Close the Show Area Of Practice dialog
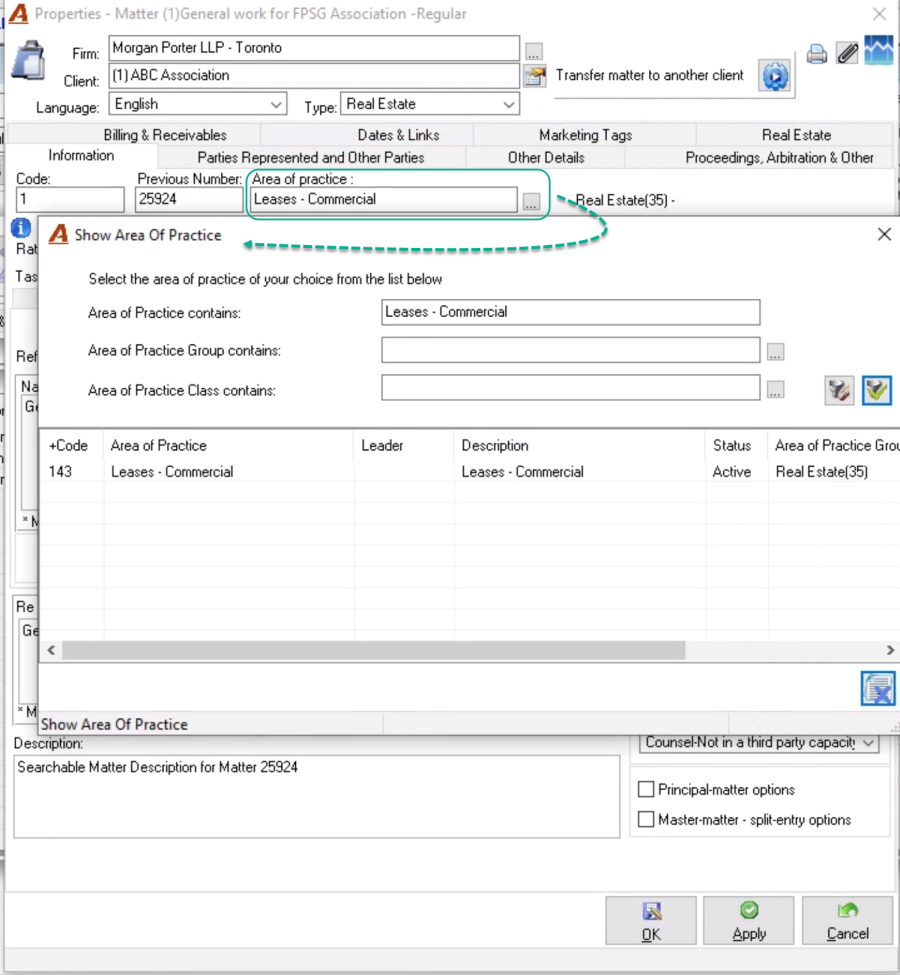This screenshot has width=900, height=975. [x=884, y=234]
